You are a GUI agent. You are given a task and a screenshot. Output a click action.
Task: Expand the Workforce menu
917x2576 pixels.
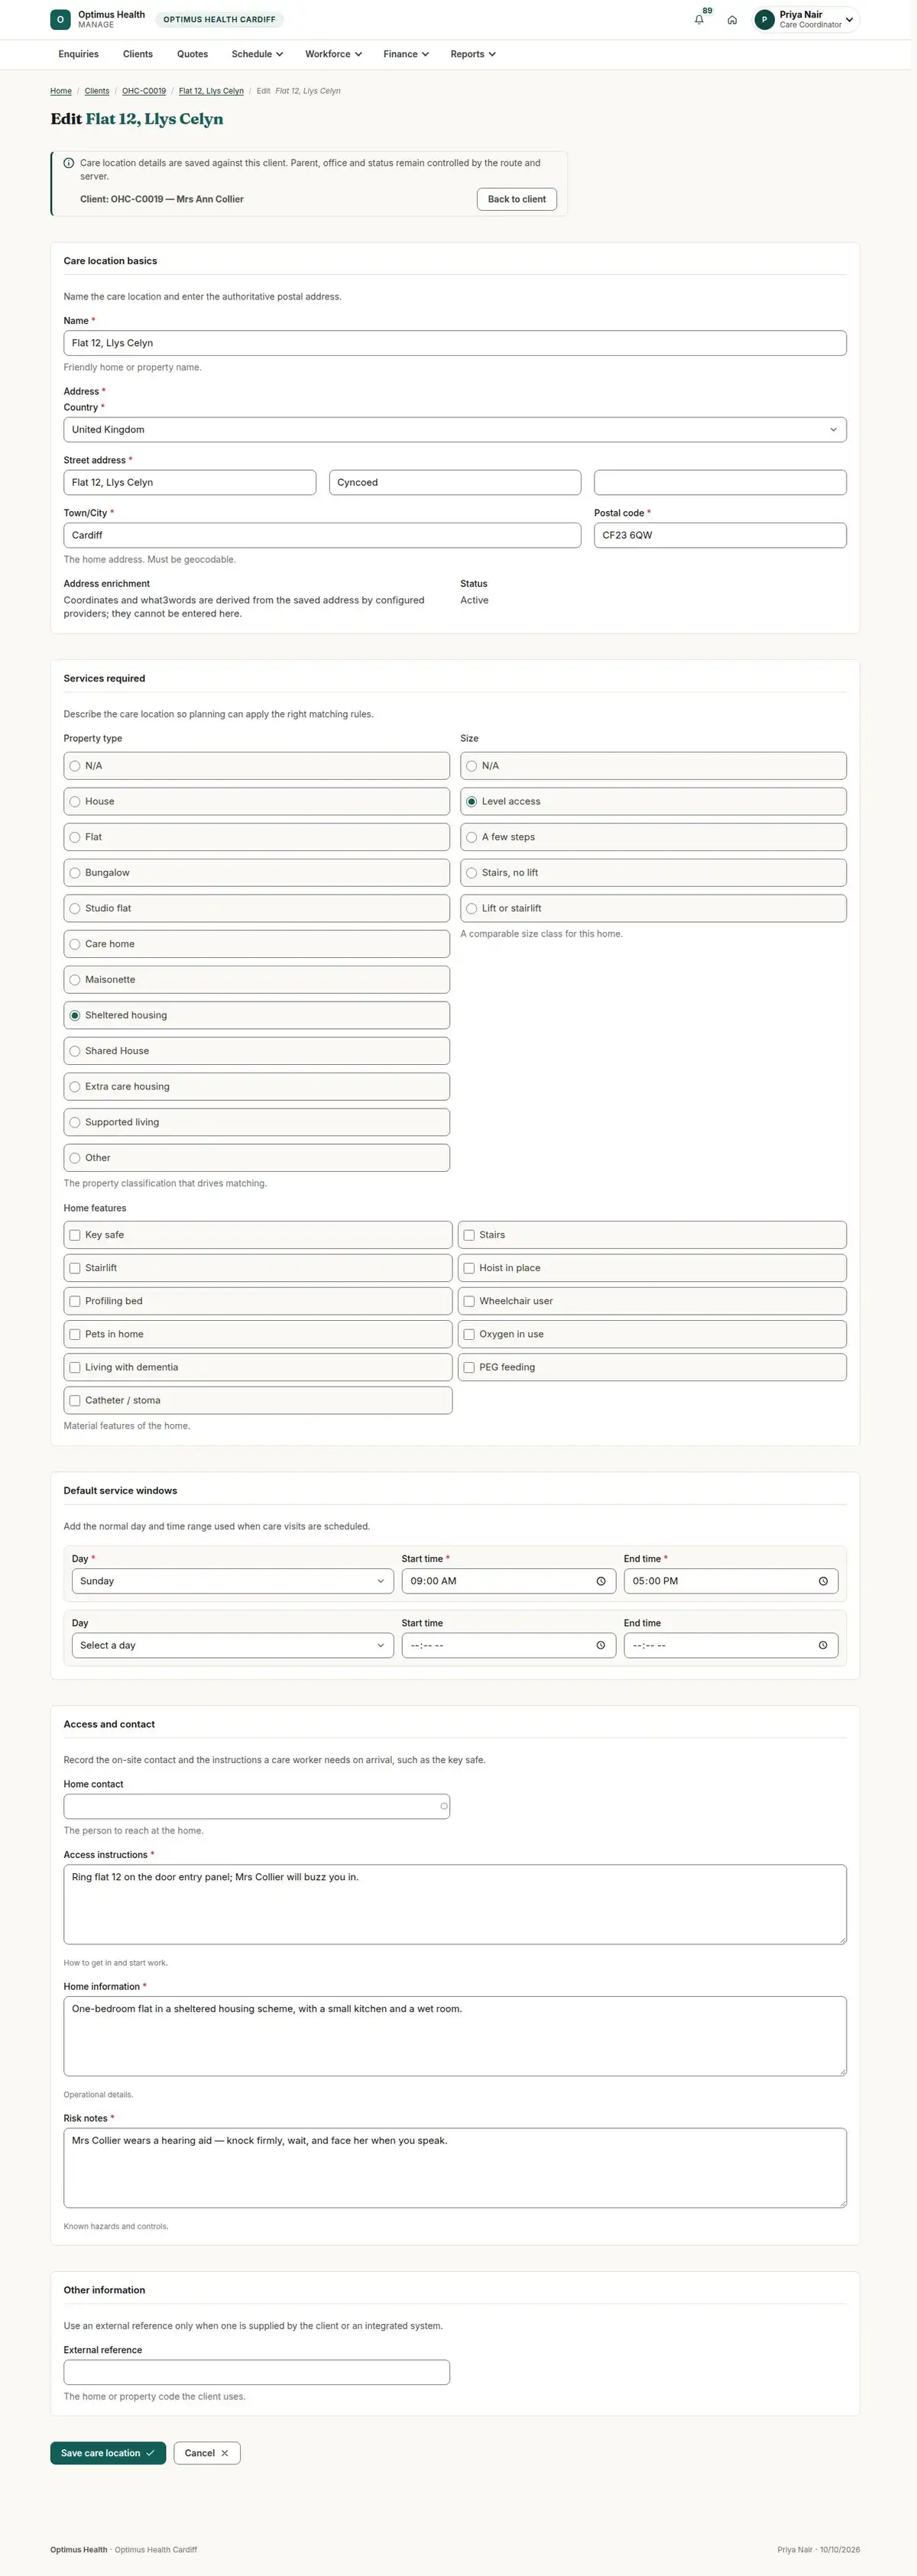pos(333,54)
